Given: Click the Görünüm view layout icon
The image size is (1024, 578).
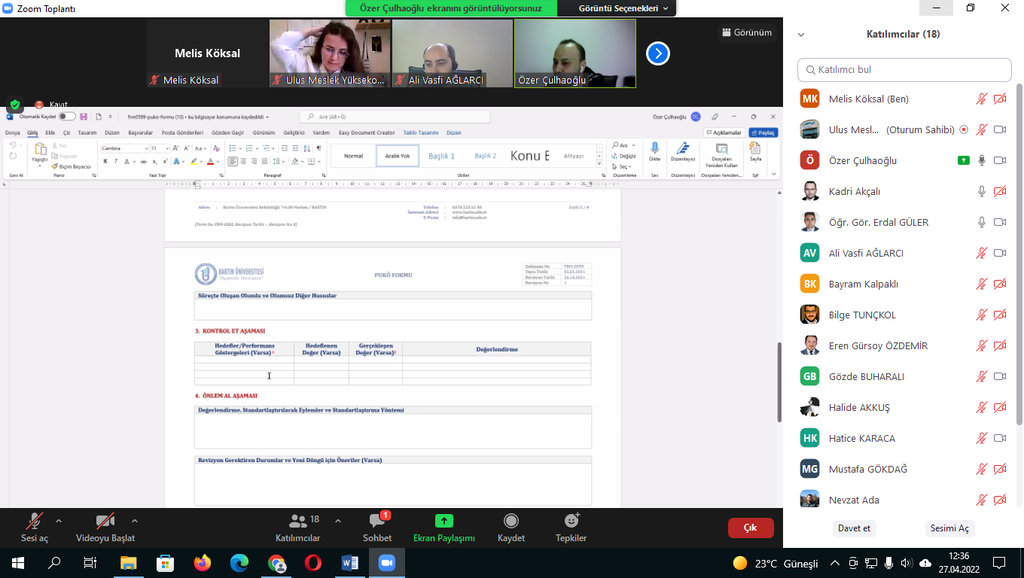Looking at the screenshot, I should (746, 32).
